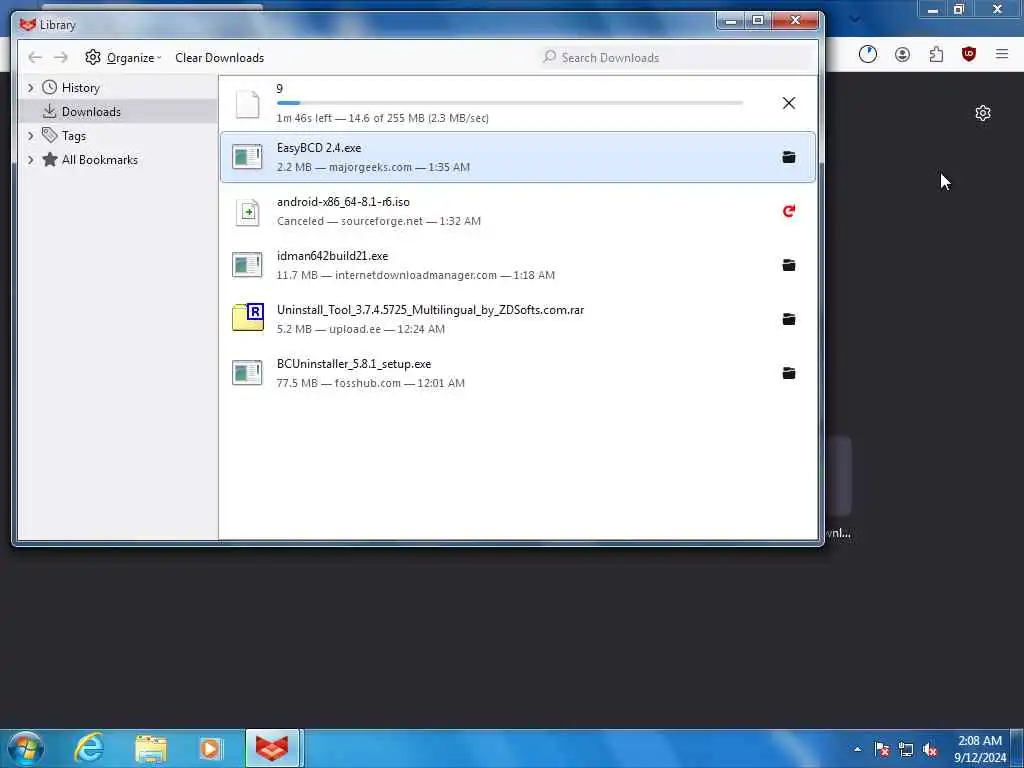Viewport: 1024px width, 768px height.
Task: Open Windows Media Player from taskbar
Action: pos(210,748)
